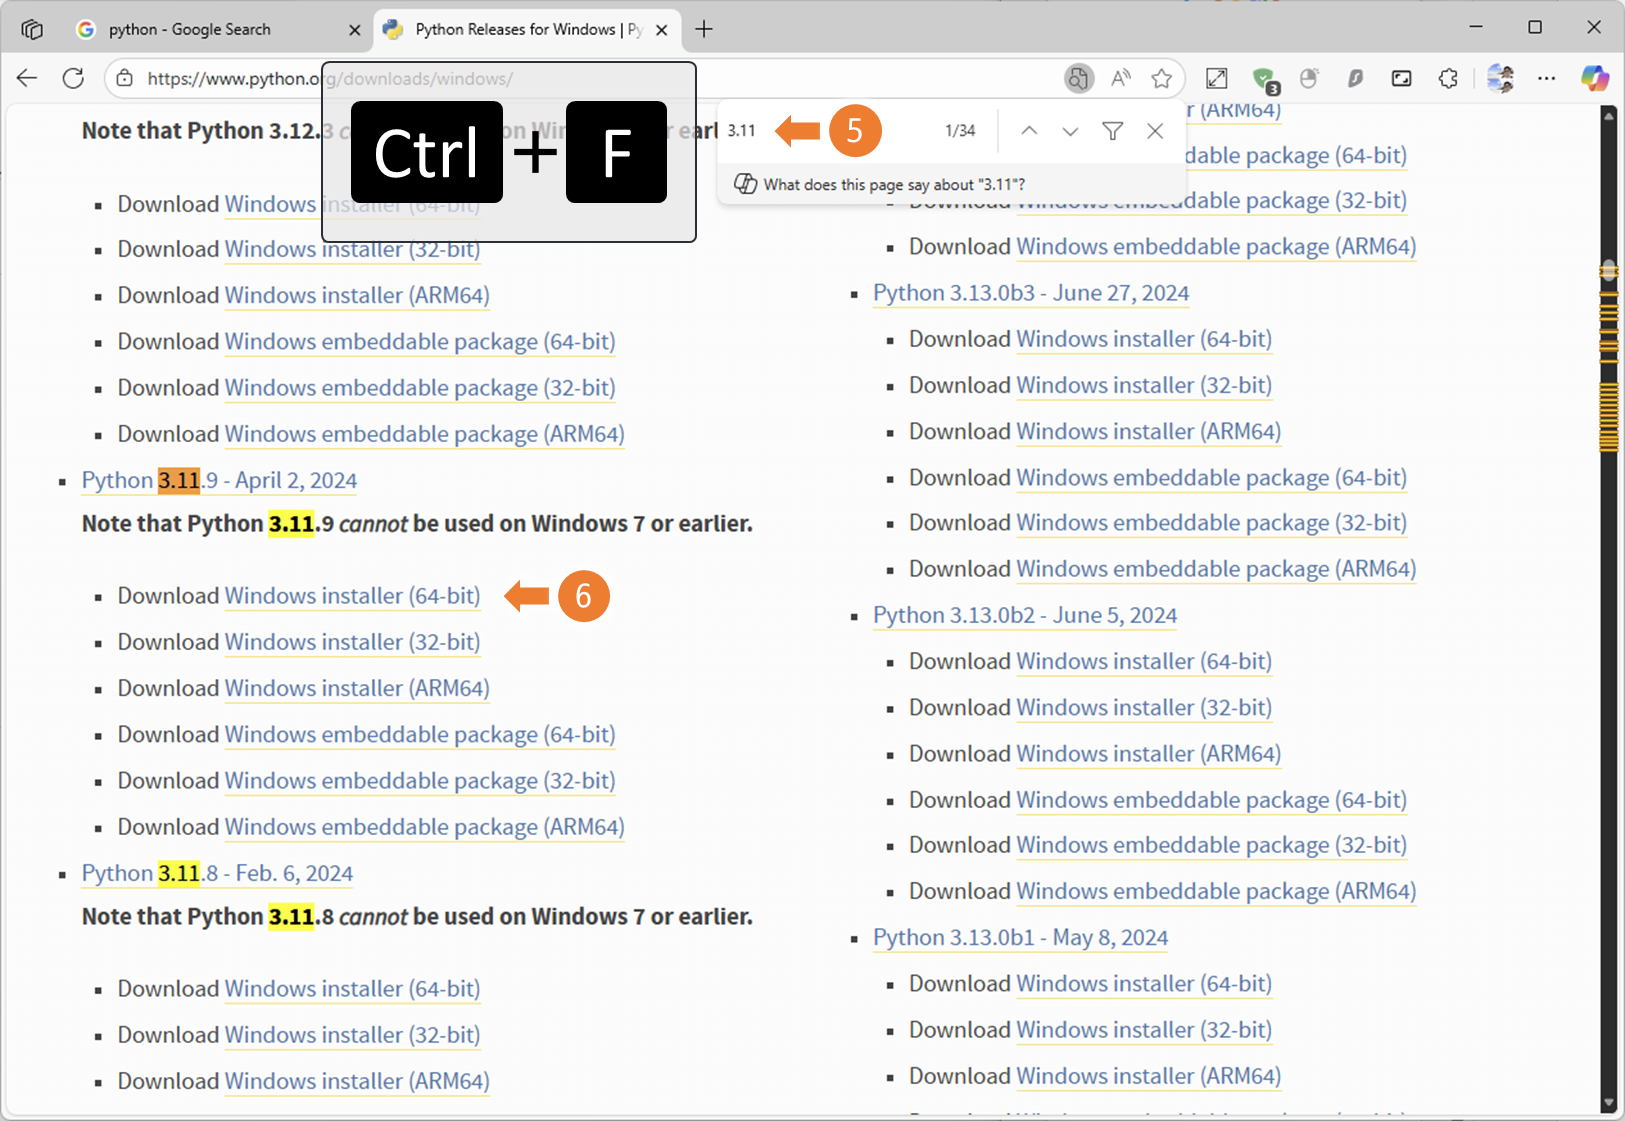Go to previous find result

1029,131
